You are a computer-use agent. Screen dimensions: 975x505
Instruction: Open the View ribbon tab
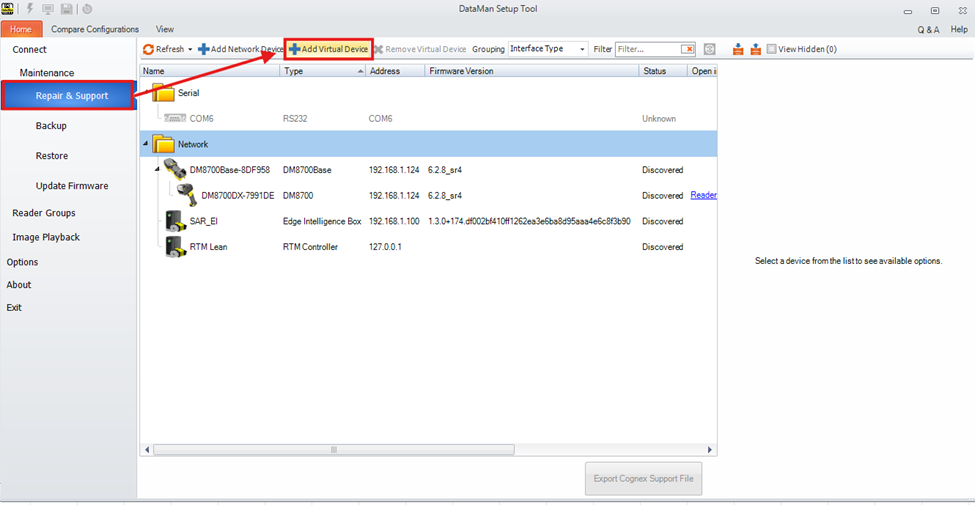[x=165, y=29]
